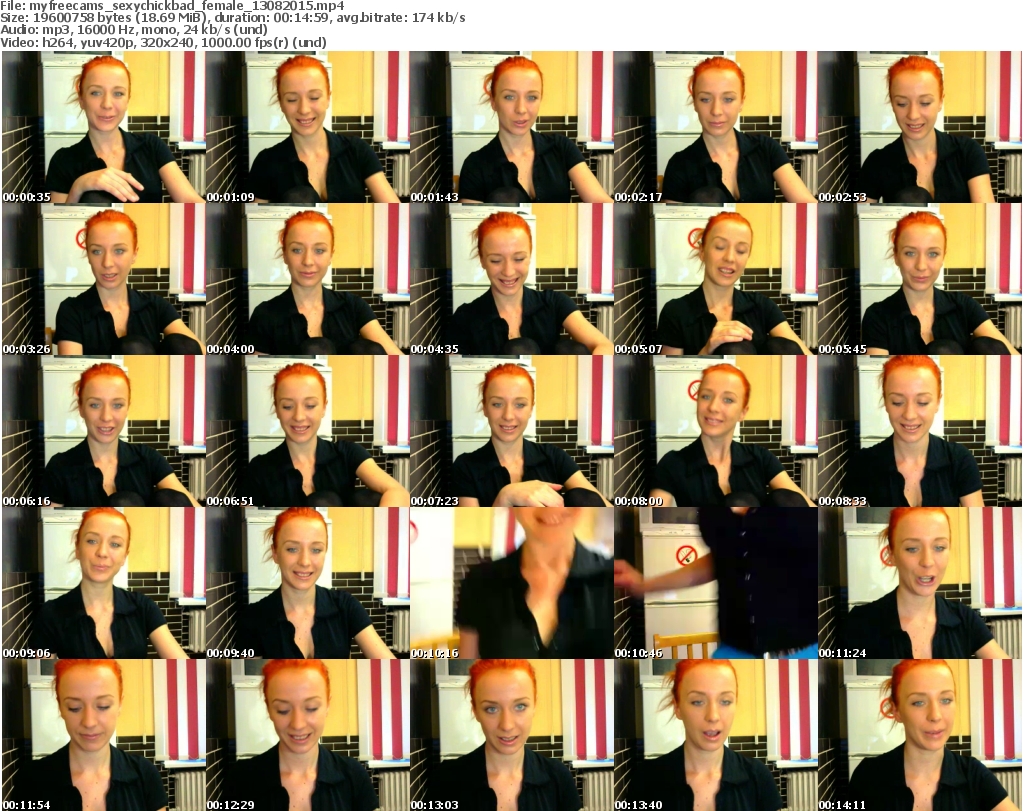Select the thumbnail stamped 00:00:35

pos(104,127)
